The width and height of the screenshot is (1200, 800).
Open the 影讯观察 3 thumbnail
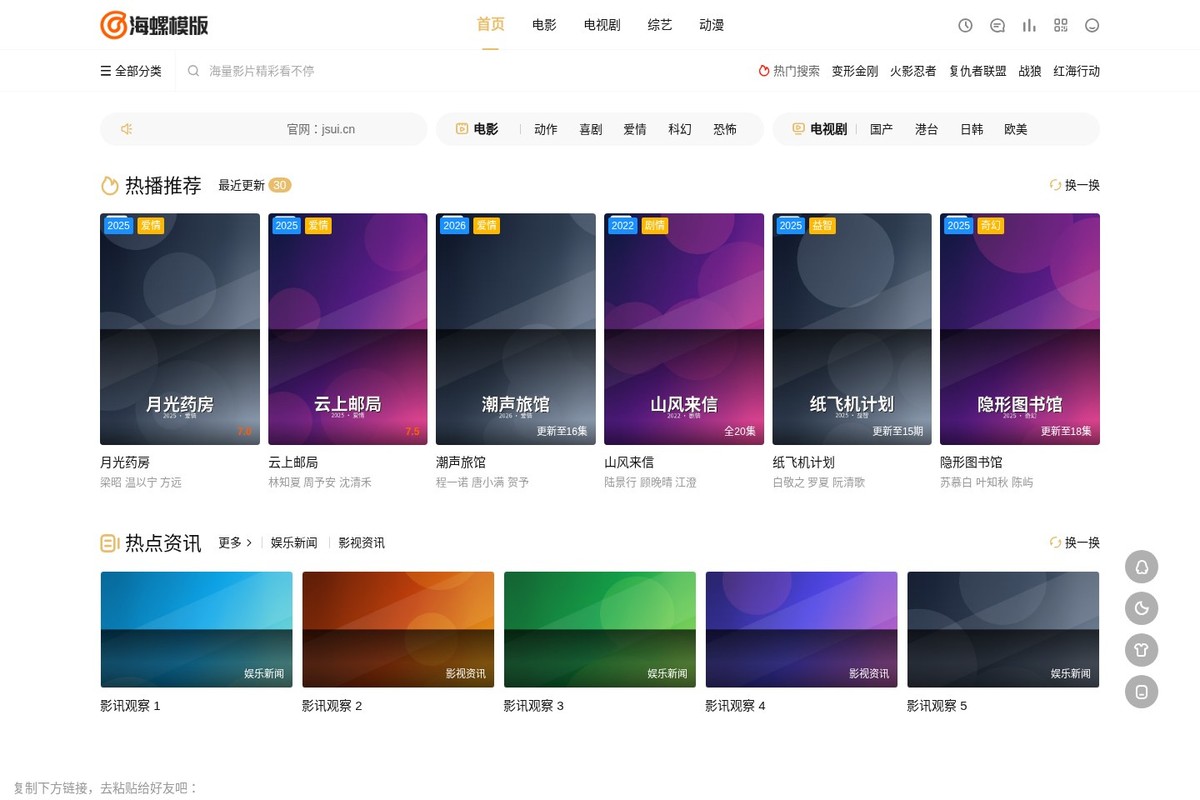point(600,629)
